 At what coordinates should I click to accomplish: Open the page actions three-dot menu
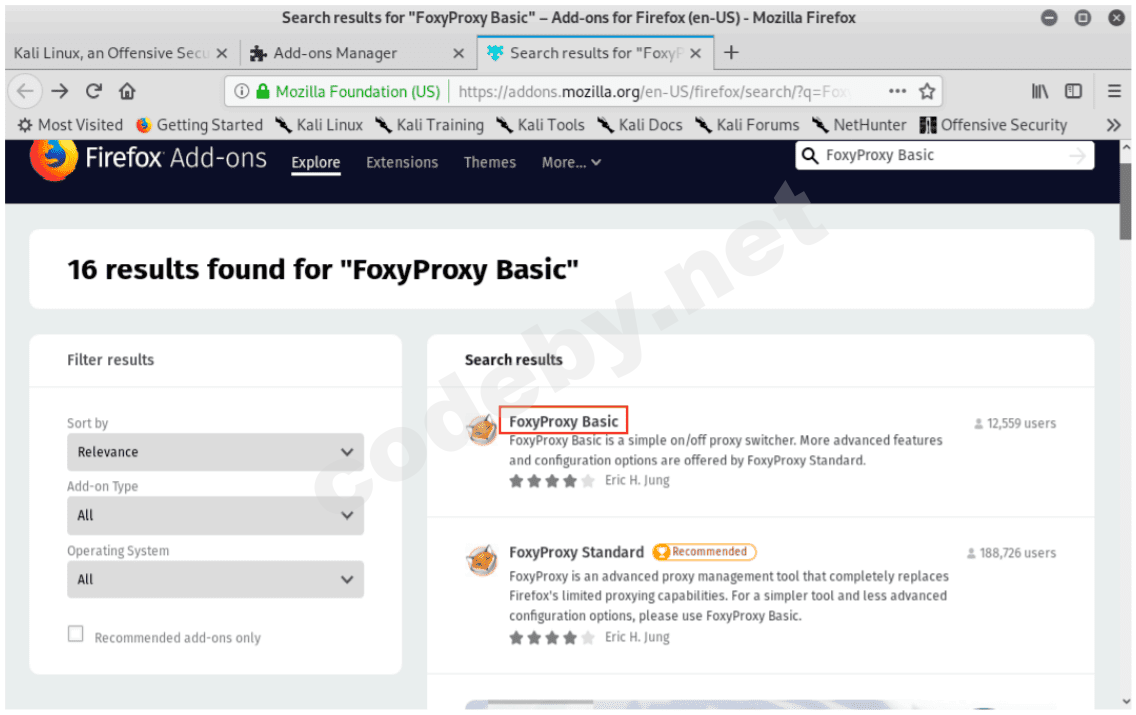tap(897, 91)
